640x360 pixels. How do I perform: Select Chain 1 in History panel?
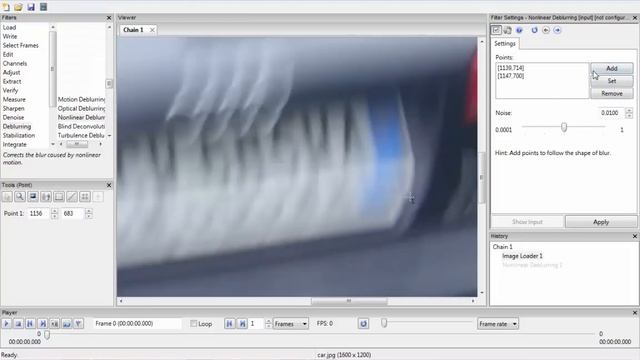[x=502, y=247]
